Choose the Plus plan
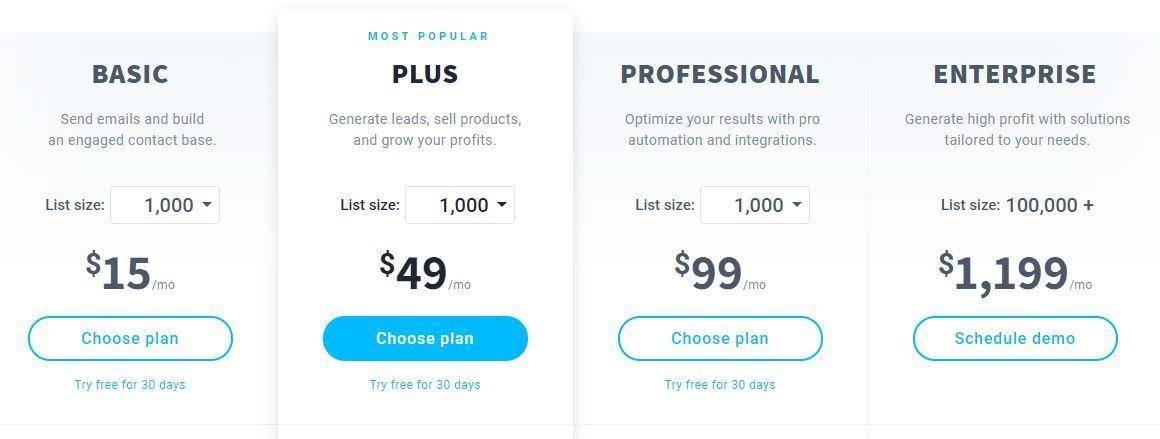Image resolution: width=1160 pixels, height=439 pixels. click(x=425, y=338)
